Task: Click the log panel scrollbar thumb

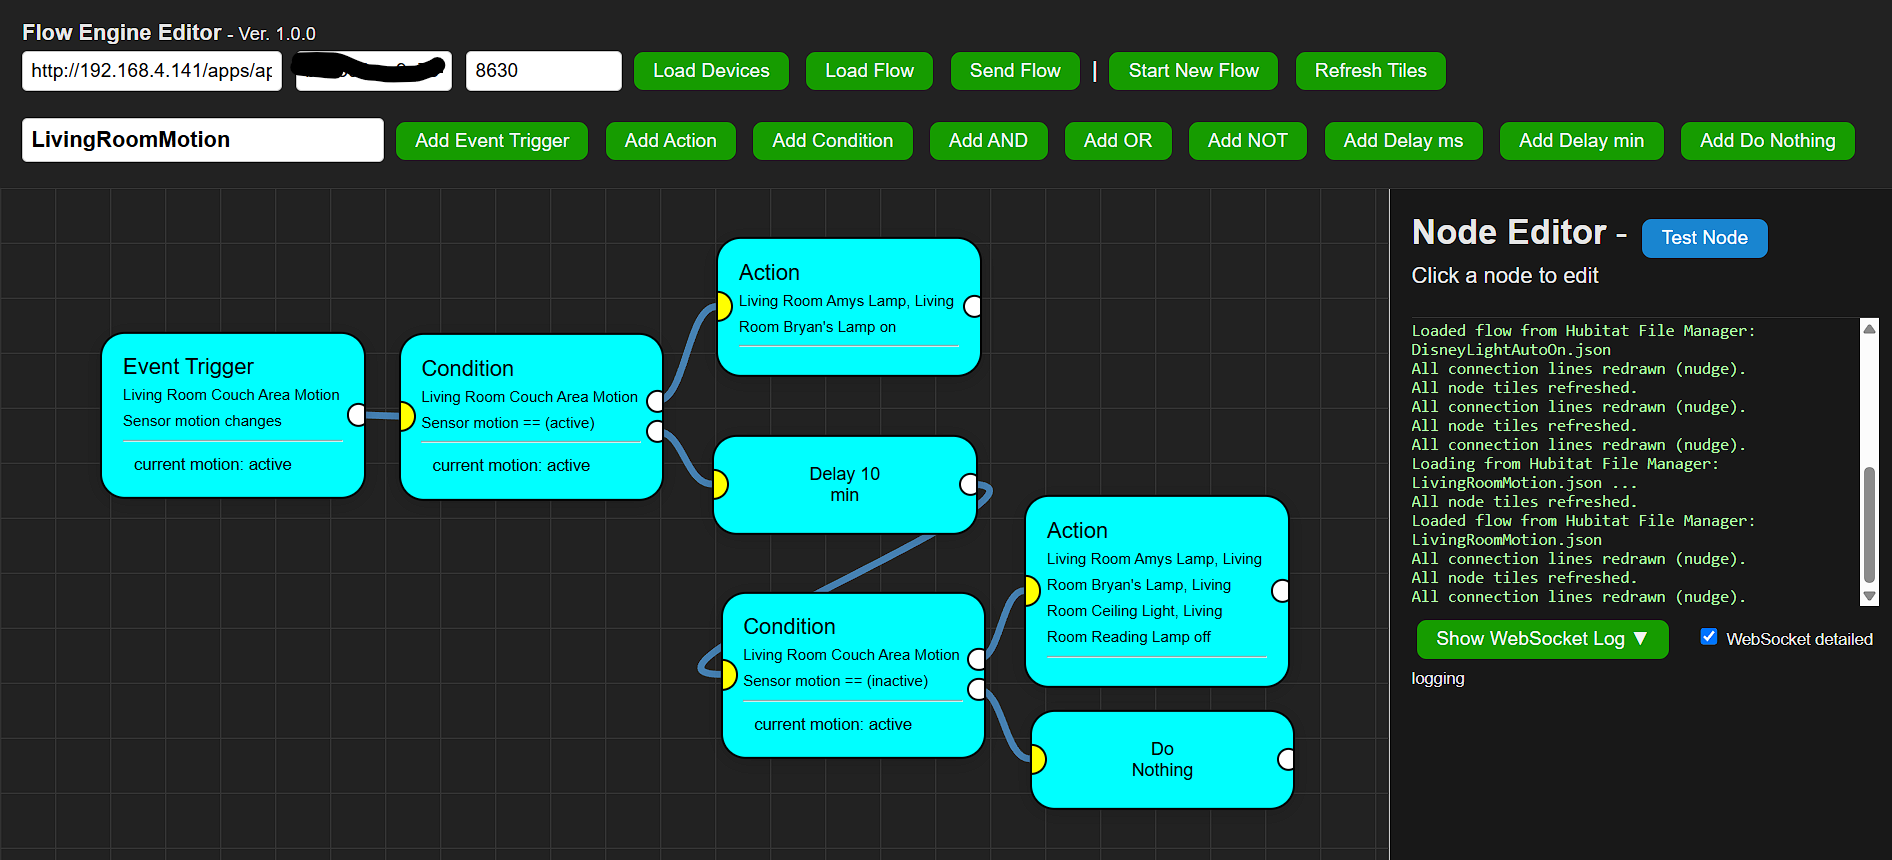Action: coord(1869,524)
